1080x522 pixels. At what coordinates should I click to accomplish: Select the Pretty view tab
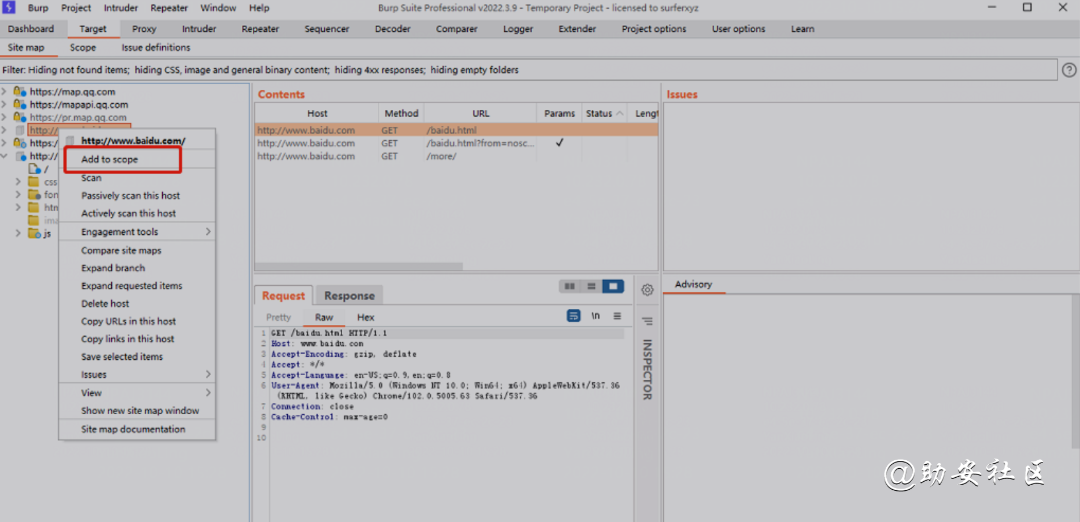278,317
